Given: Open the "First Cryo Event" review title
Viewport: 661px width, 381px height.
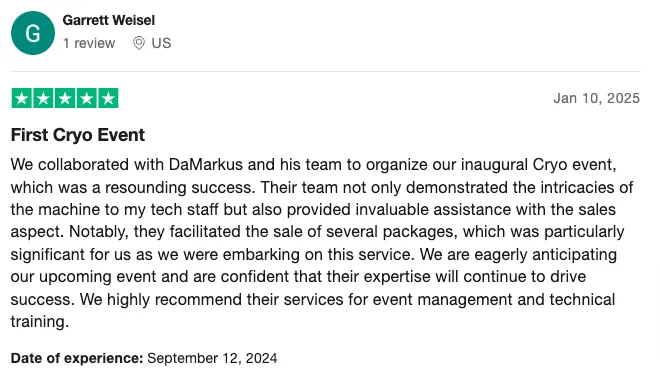Looking at the screenshot, I should (78, 135).
